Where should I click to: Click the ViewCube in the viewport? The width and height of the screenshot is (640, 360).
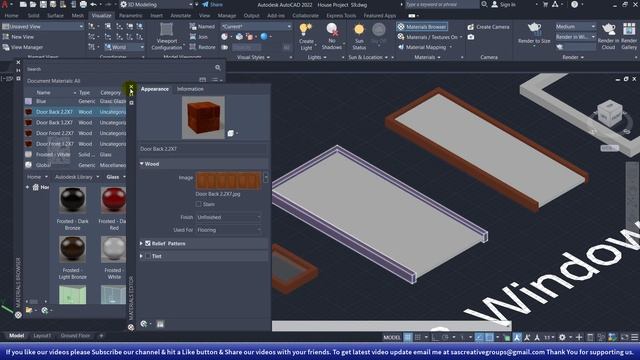(x=610, y=114)
